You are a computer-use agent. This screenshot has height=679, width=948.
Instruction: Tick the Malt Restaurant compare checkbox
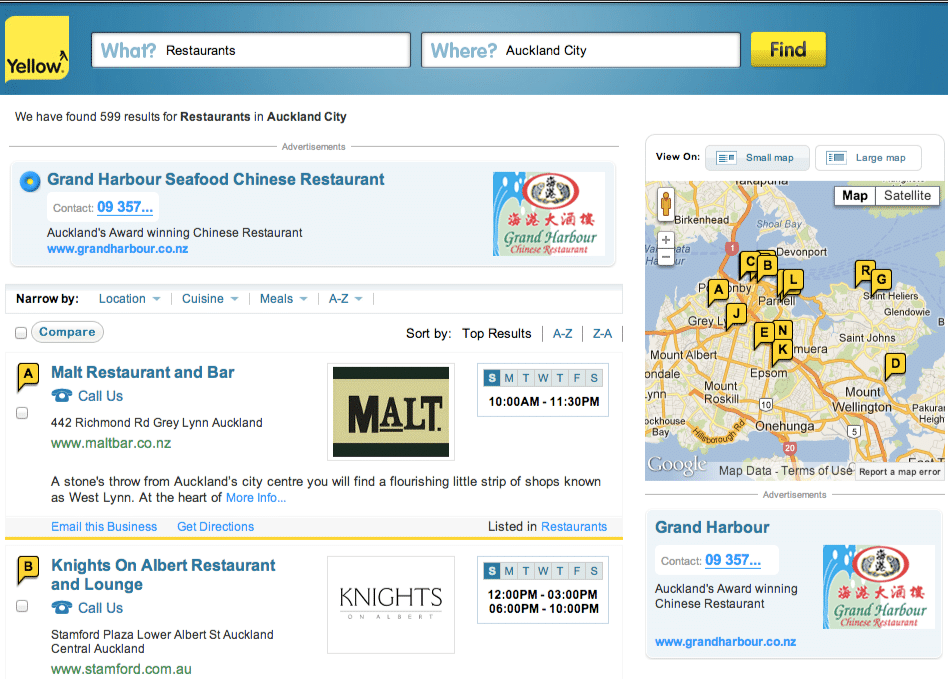pos(22,413)
